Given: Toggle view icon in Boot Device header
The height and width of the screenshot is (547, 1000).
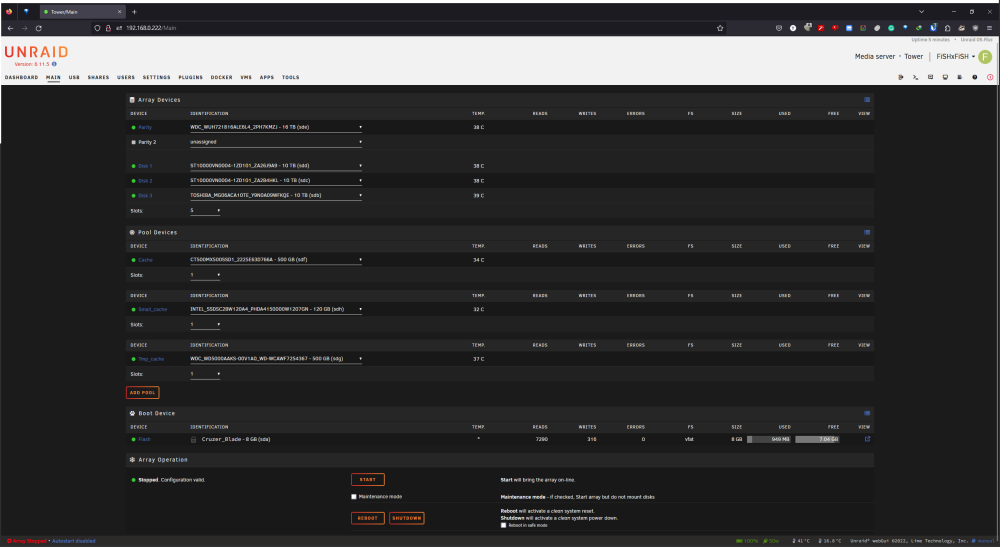Looking at the screenshot, I should pos(867,413).
